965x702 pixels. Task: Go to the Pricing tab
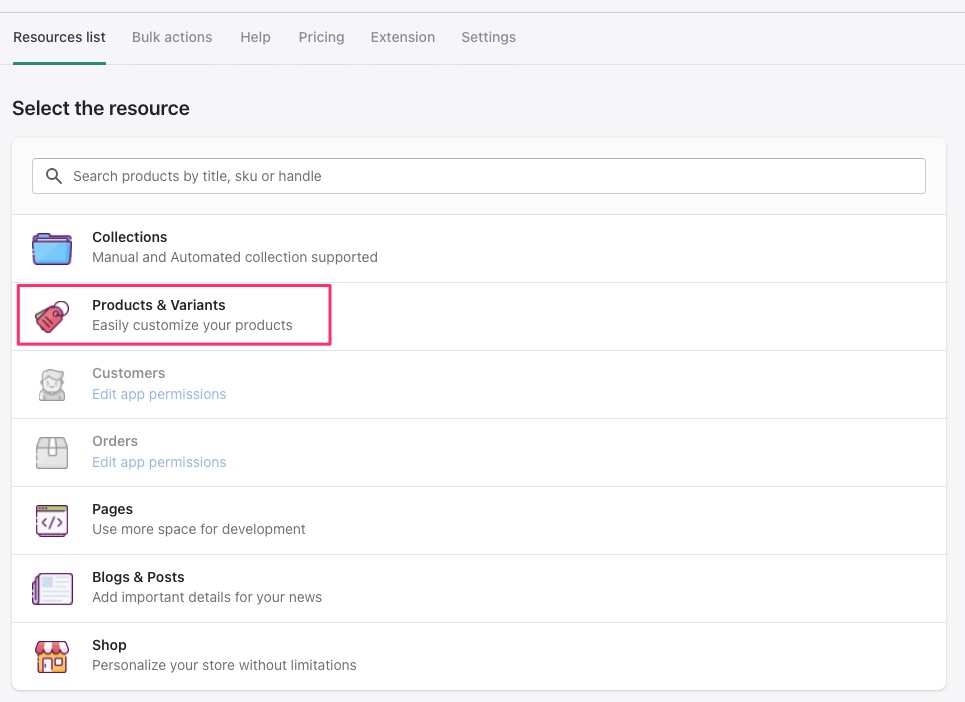click(x=321, y=37)
